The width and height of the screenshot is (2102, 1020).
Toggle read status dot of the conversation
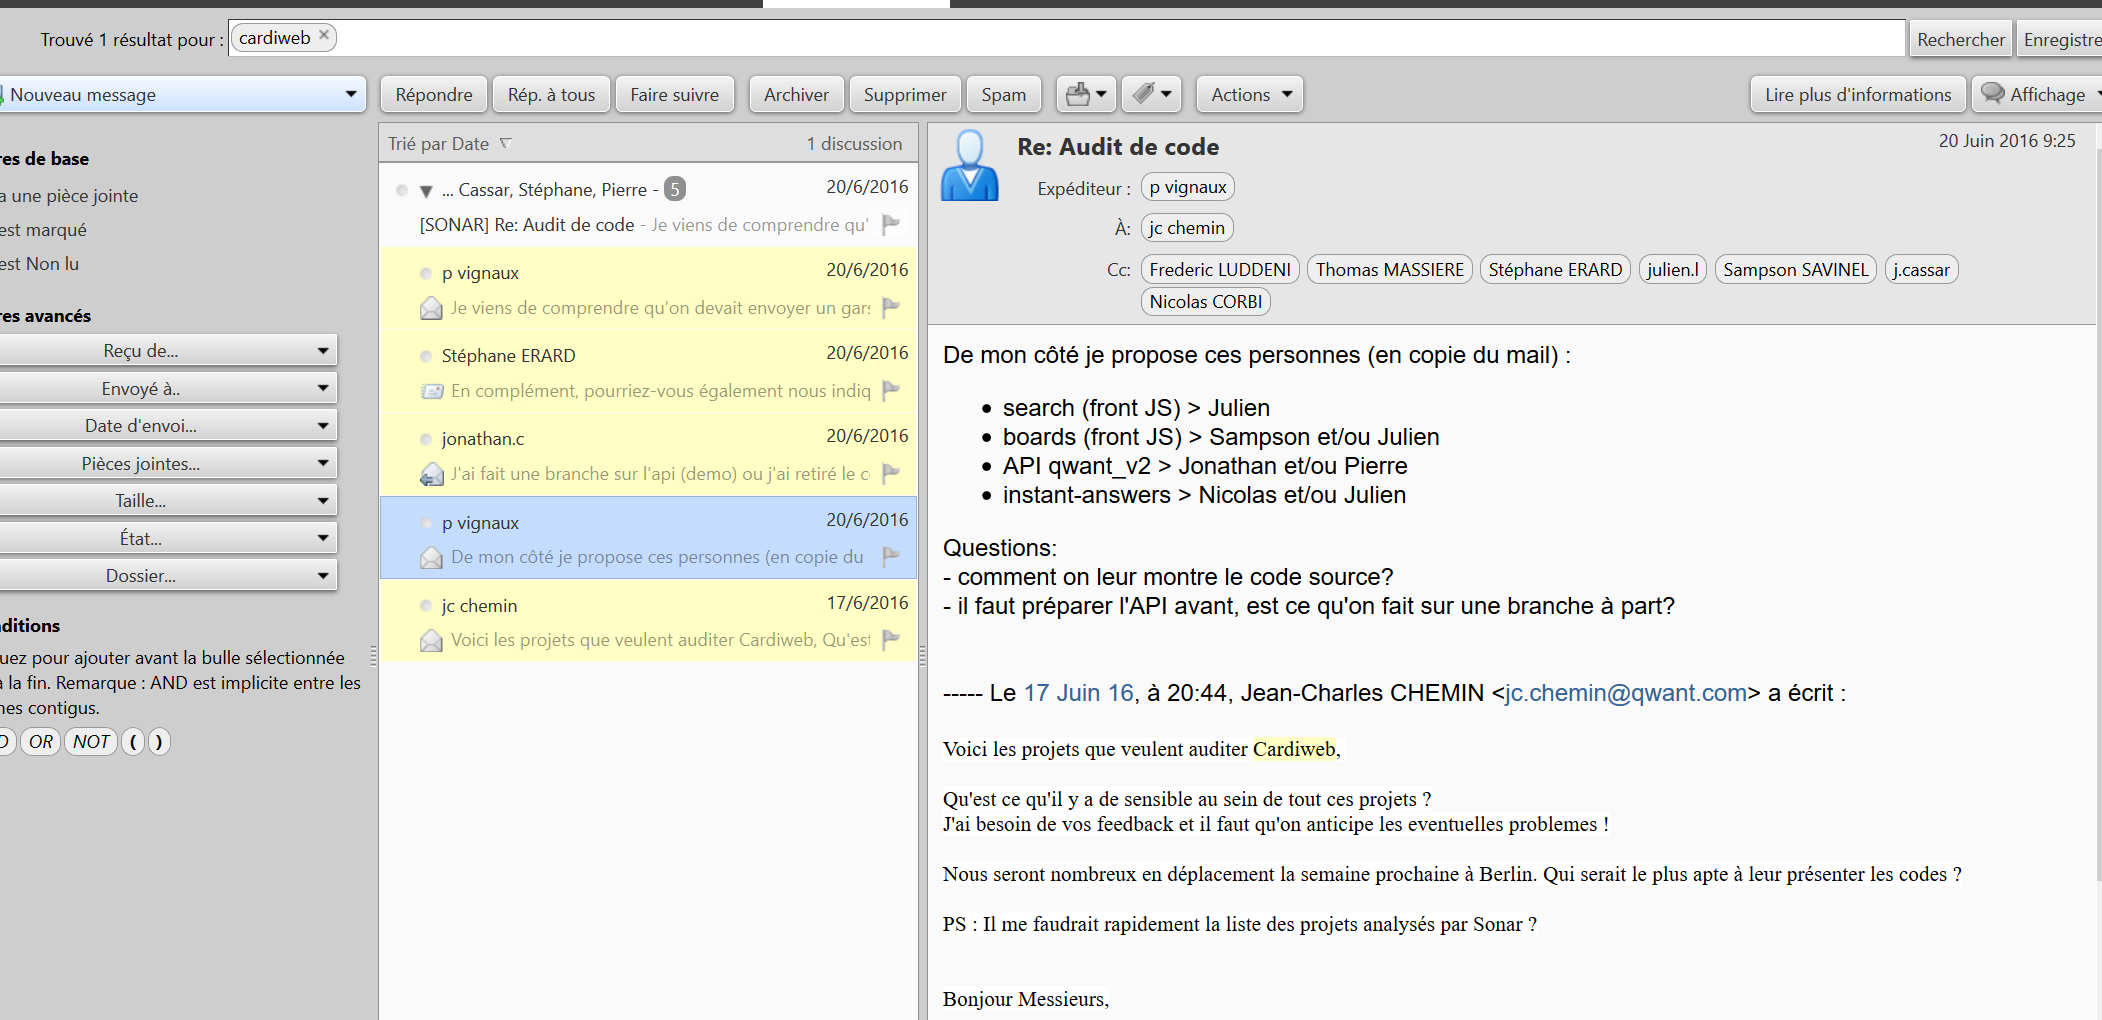[x=402, y=190]
